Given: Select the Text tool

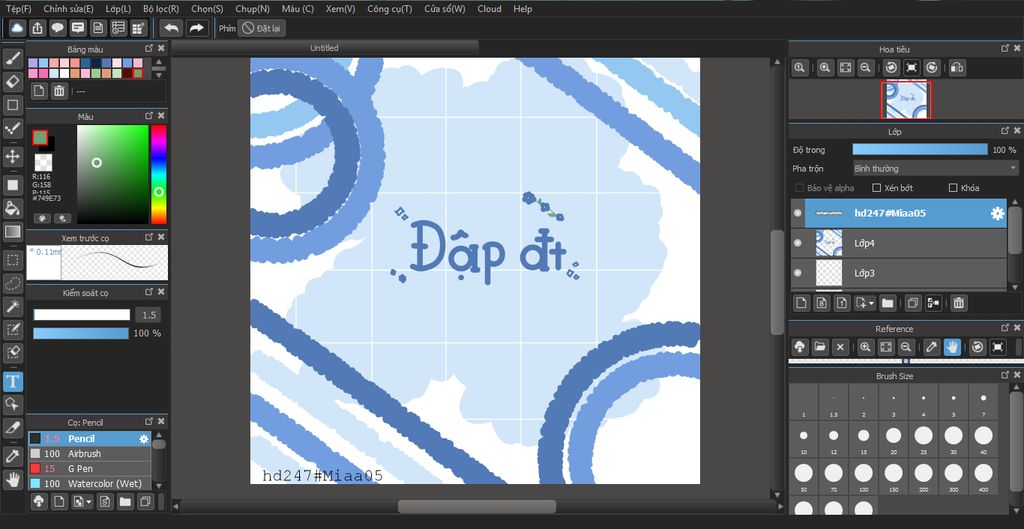Looking at the screenshot, I should [13, 381].
